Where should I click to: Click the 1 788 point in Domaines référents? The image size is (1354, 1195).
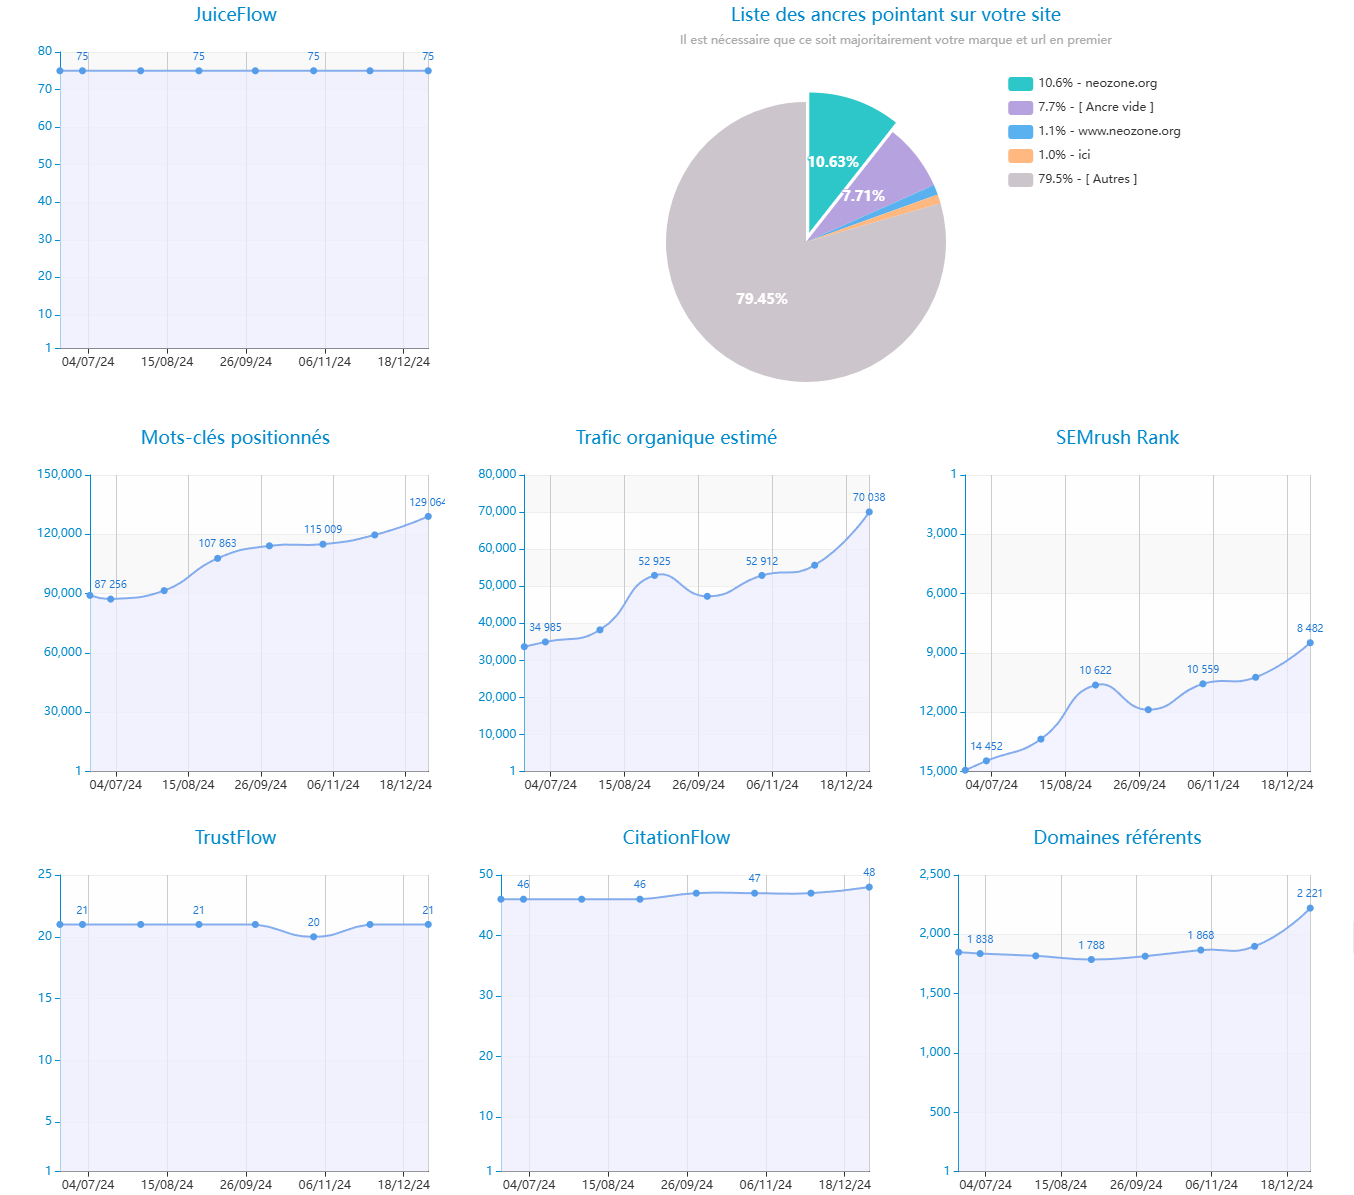[1091, 959]
